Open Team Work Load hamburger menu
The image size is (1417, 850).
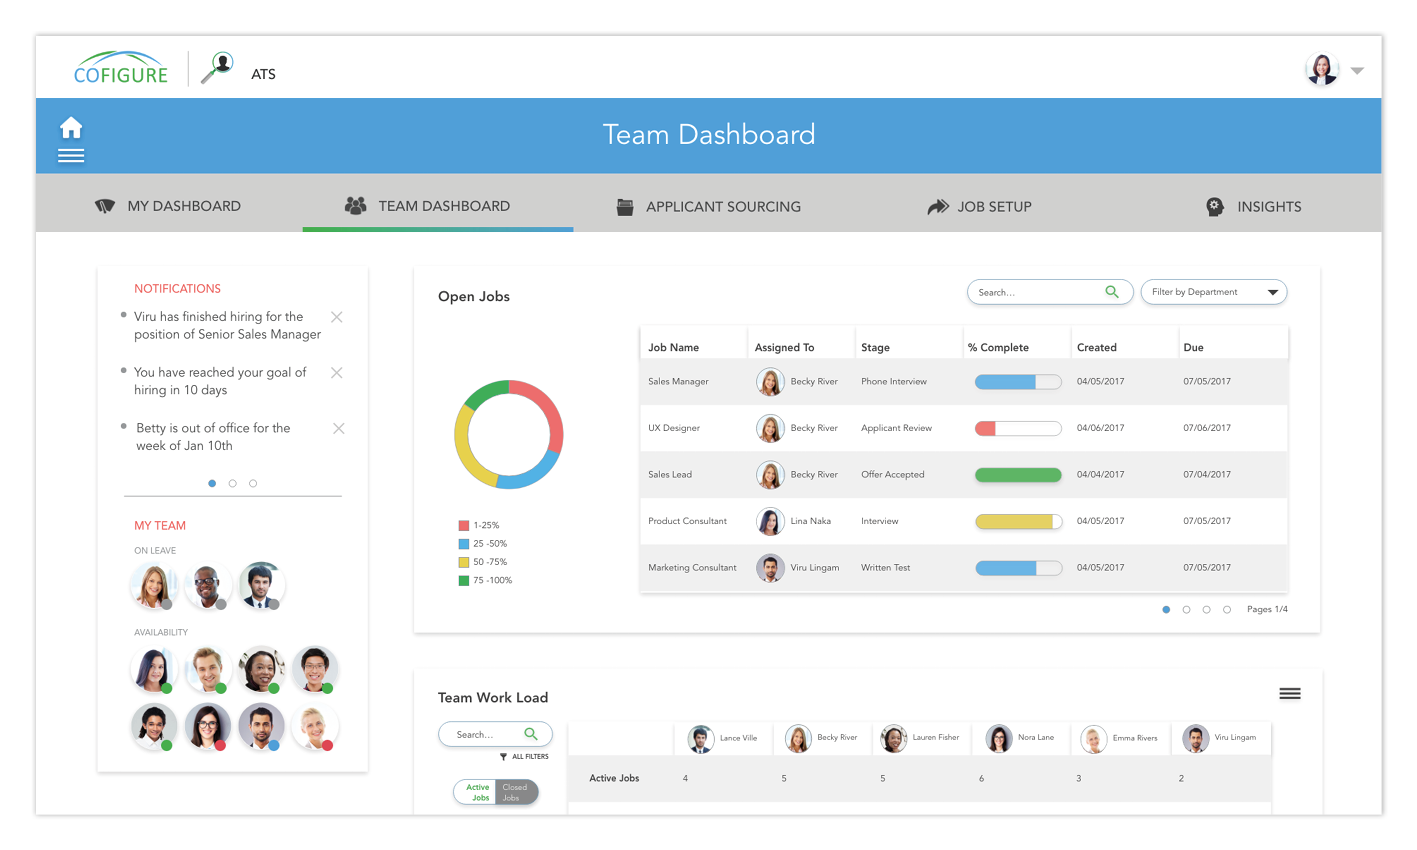coord(1289,694)
